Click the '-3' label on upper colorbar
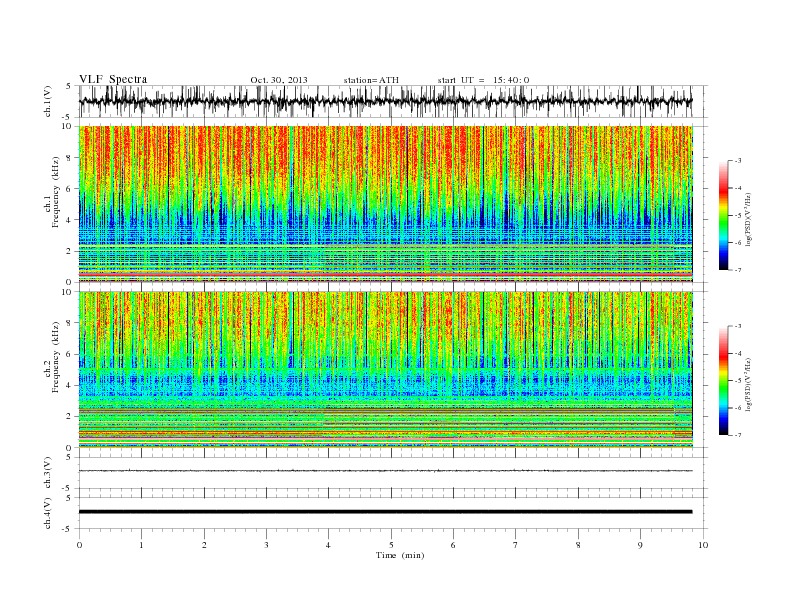The image size is (792, 612). pos(737,161)
